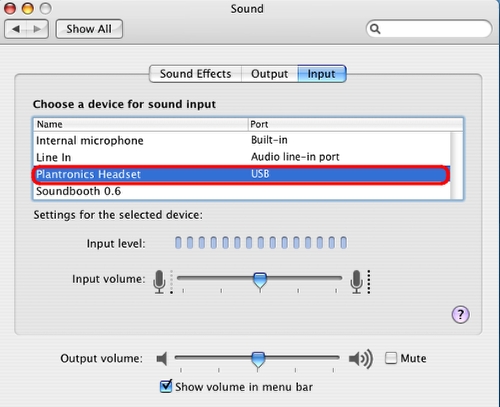Enable the Mute checkbox
The height and width of the screenshot is (407, 500).
(391, 358)
